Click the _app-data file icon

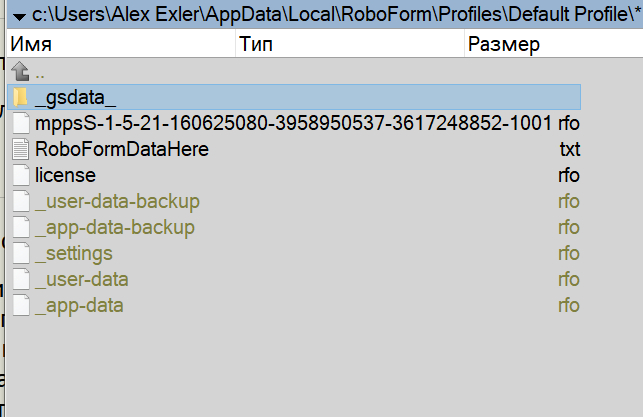[21, 305]
